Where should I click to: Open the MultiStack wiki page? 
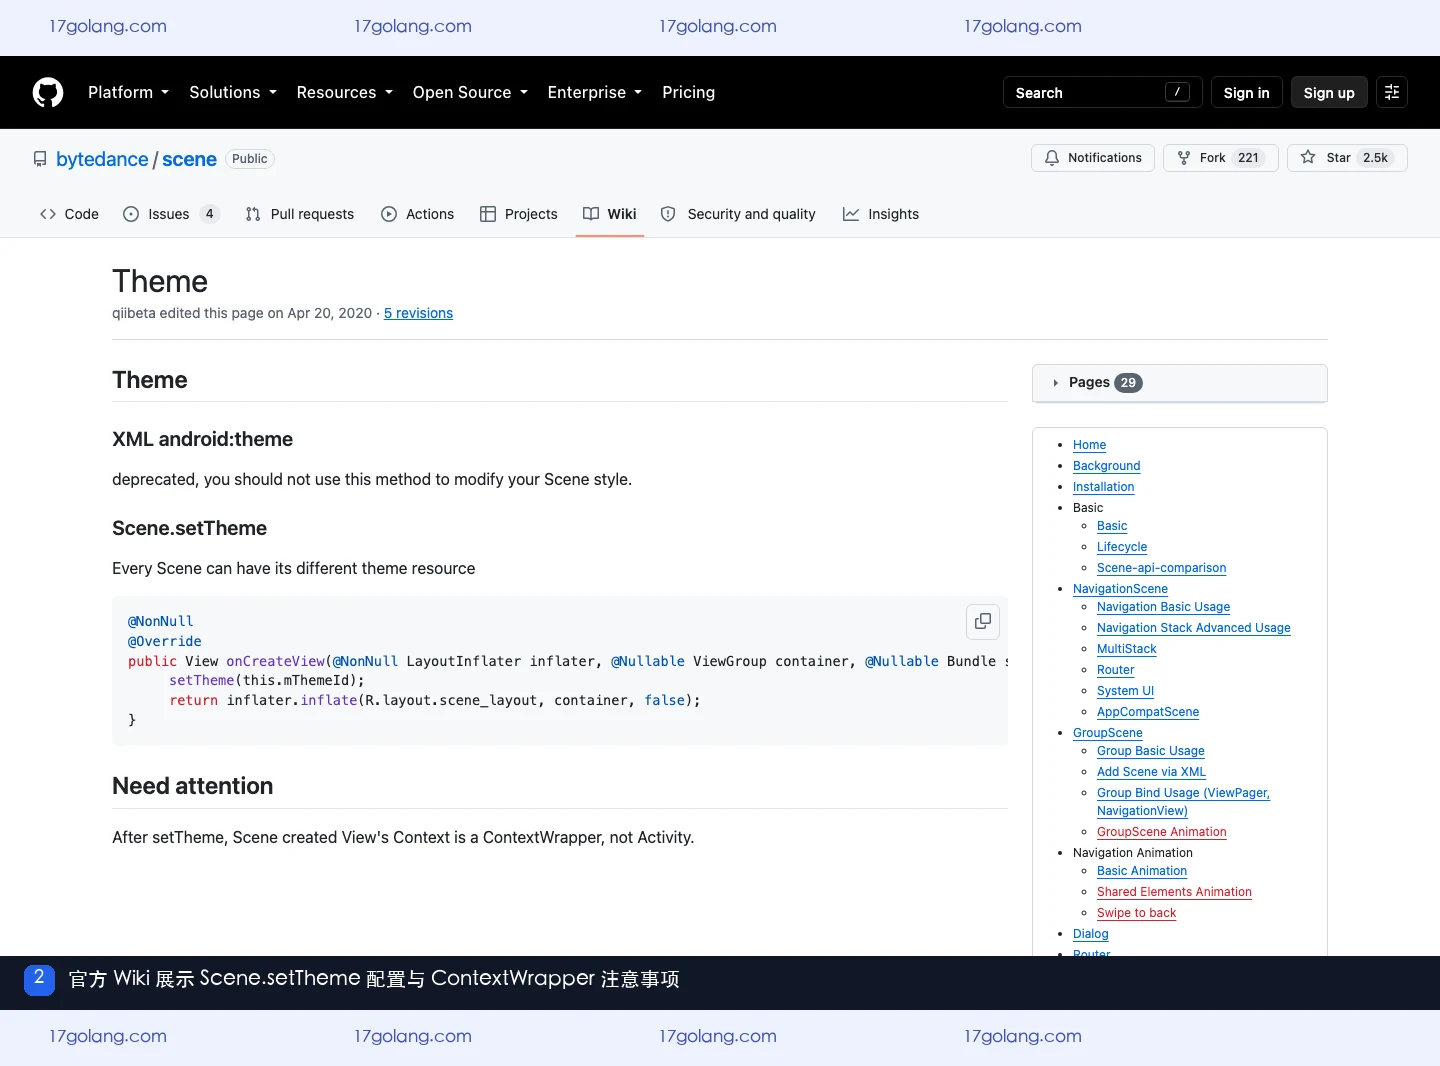click(x=1126, y=649)
